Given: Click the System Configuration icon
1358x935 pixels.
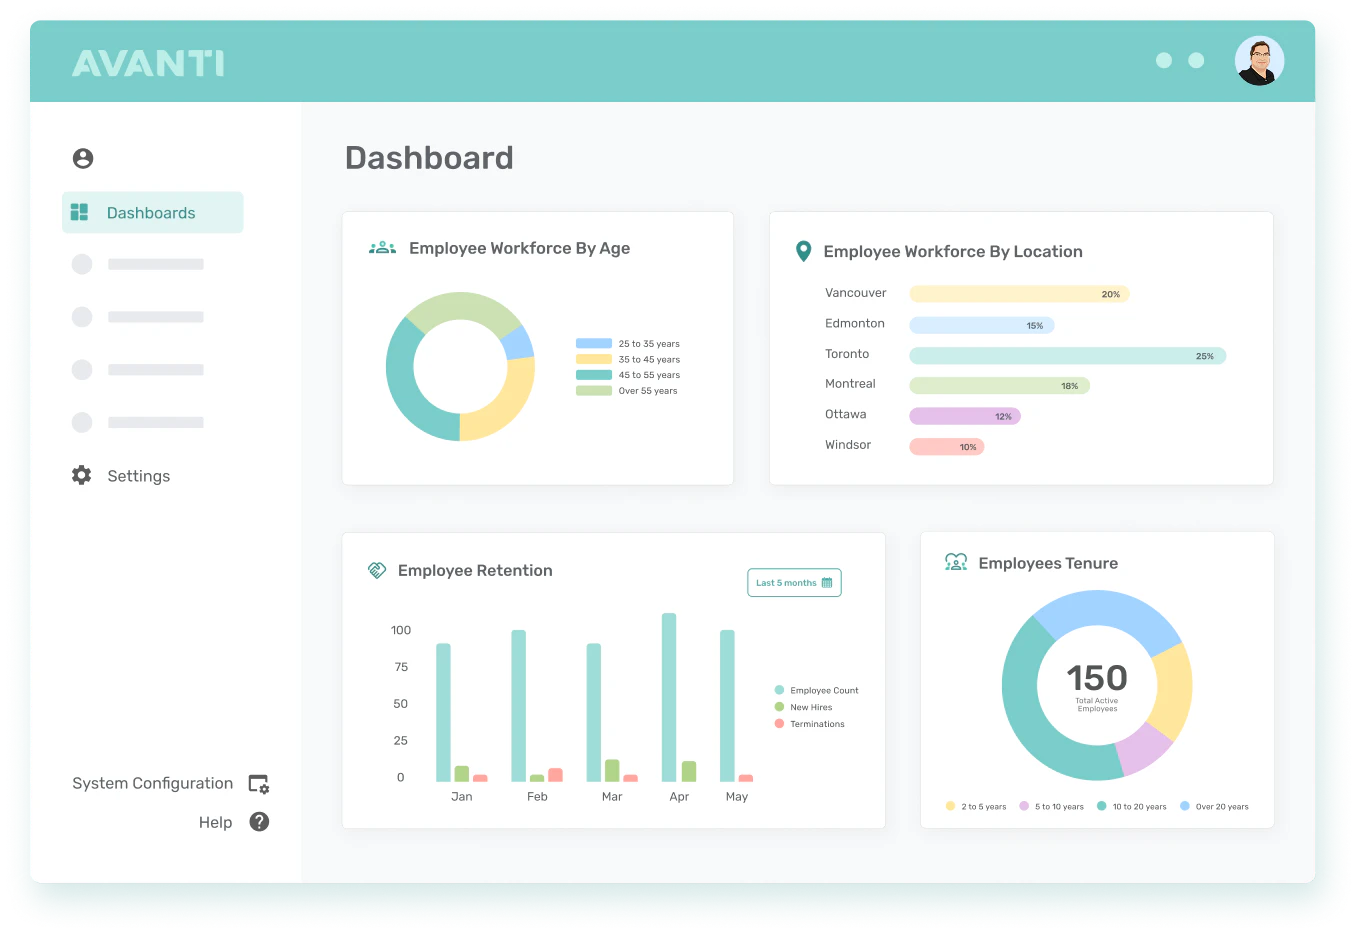Looking at the screenshot, I should point(258,783).
